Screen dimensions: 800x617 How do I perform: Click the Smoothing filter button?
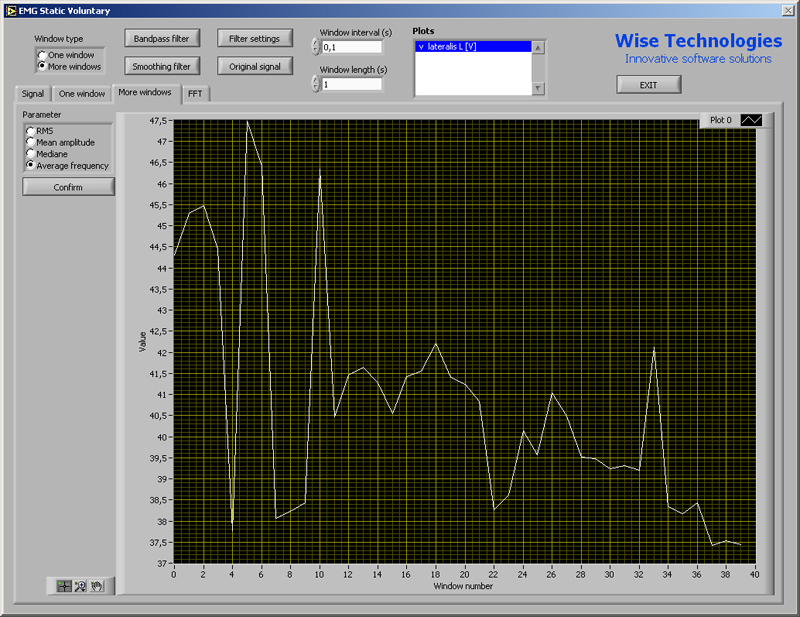pyautogui.click(x=162, y=66)
